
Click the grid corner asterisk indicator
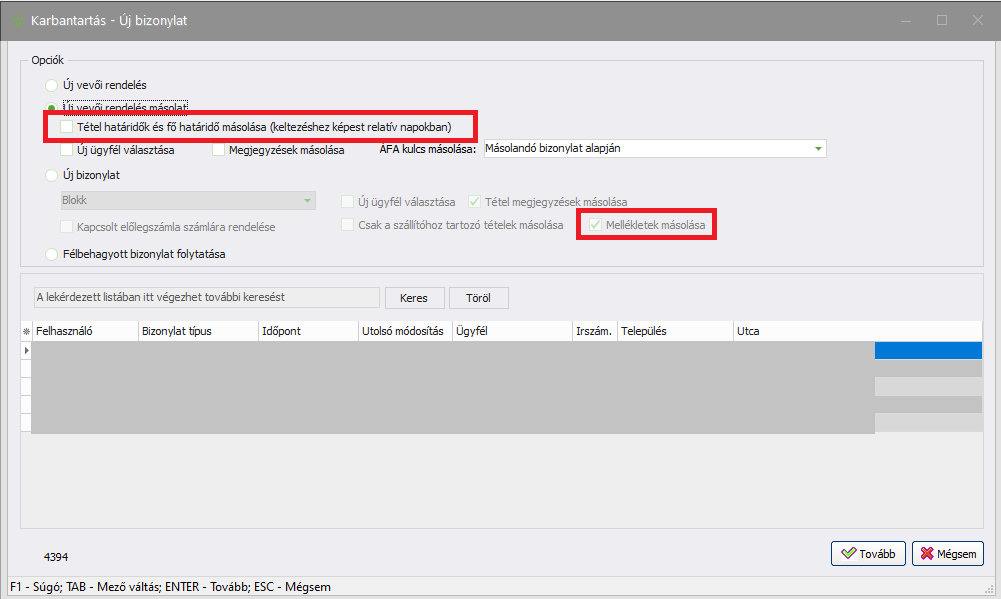pyautogui.click(x=26, y=331)
